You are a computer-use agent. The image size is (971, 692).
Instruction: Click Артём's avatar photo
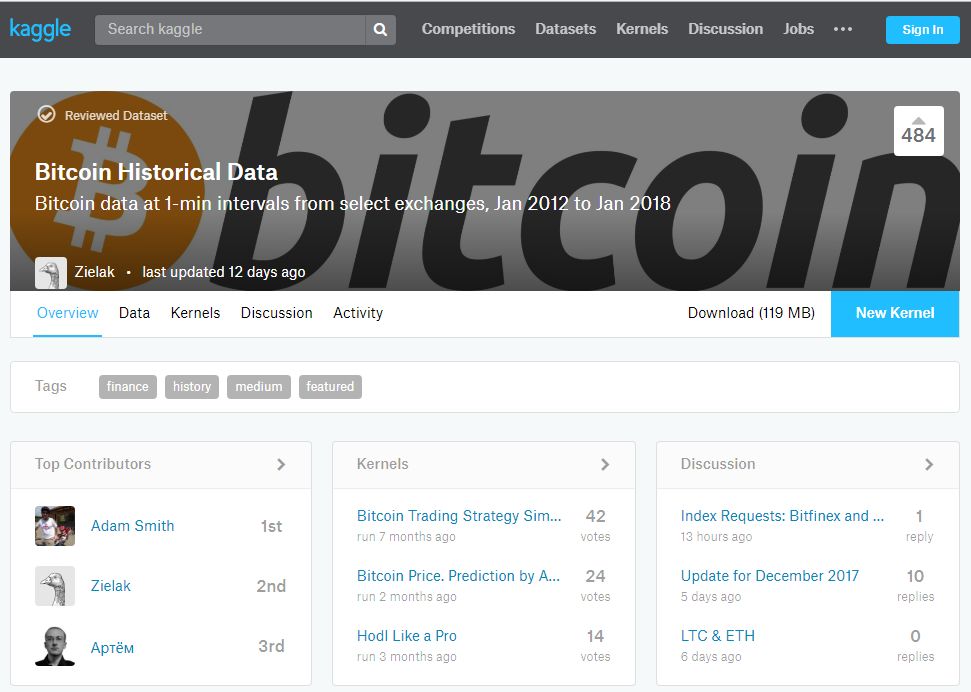point(55,646)
